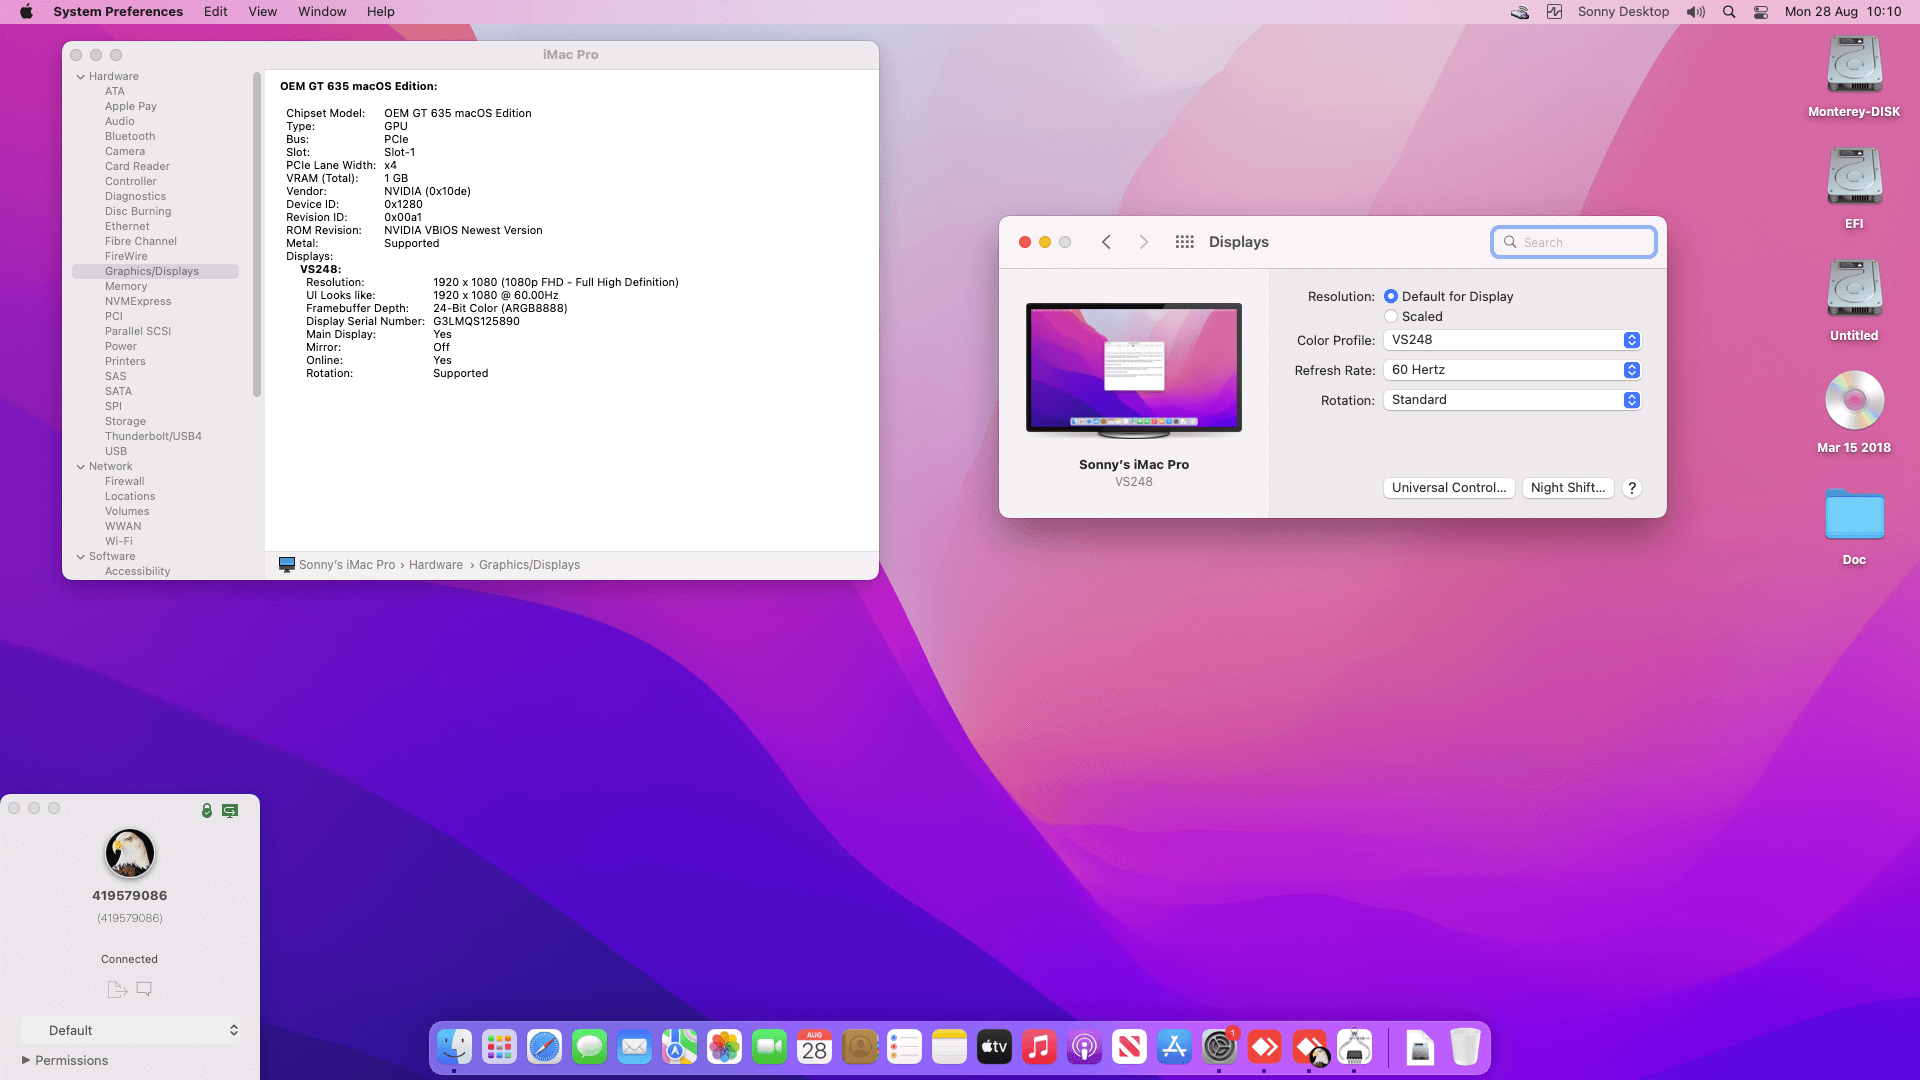Open the Color Profile dropdown
This screenshot has height=1080, width=1920.
pyautogui.click(x=1512, y=340)
